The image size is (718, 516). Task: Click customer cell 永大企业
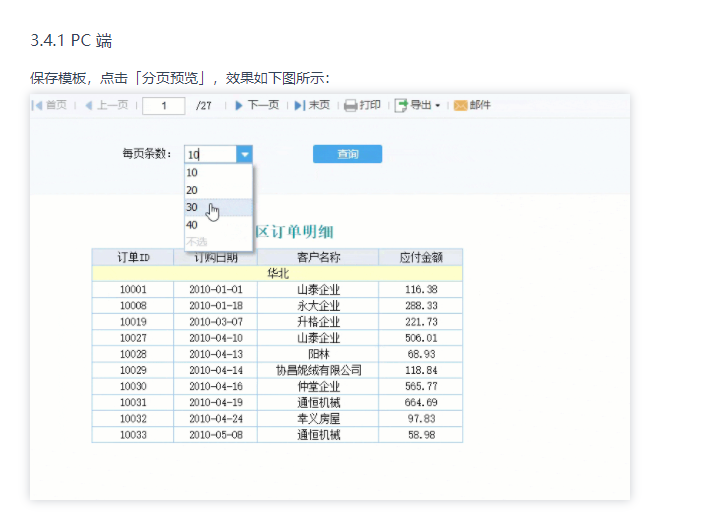tap(318, 305)
